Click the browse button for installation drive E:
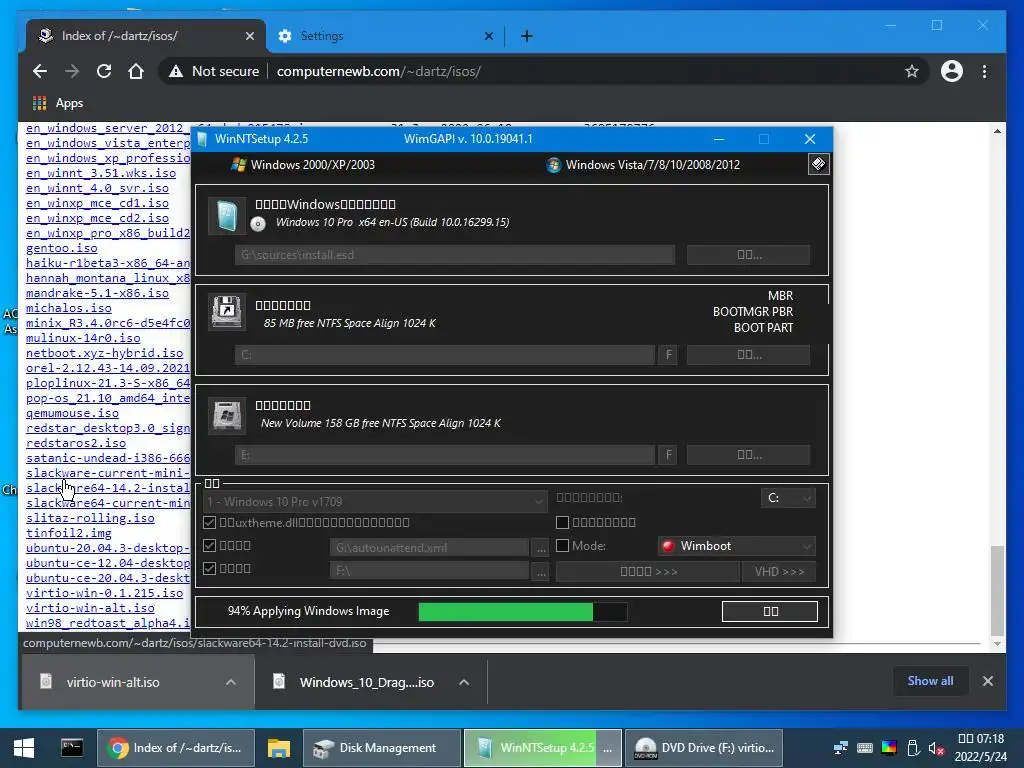This screenshot has width=1024, height=768. (x=748, y=455)
